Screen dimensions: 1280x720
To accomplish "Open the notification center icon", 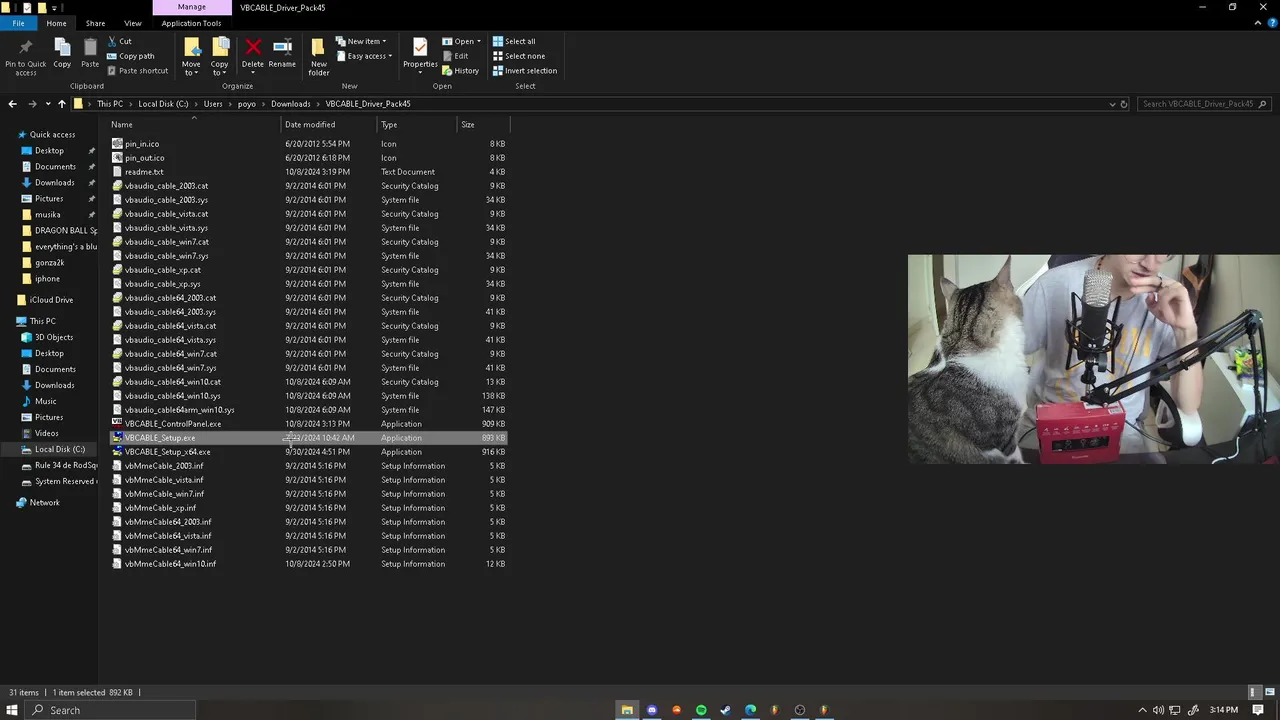I will [x=1259, y=710].
